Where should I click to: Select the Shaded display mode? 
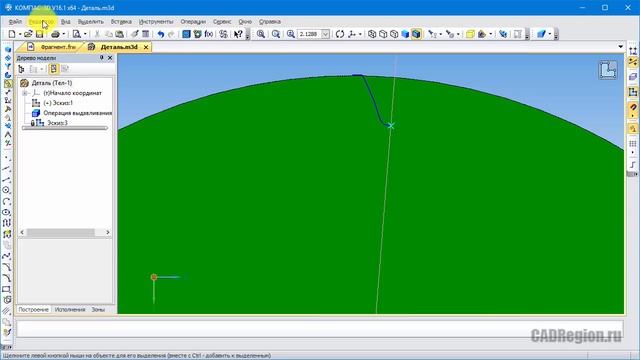pyautogui.click(x=405, y=34)
